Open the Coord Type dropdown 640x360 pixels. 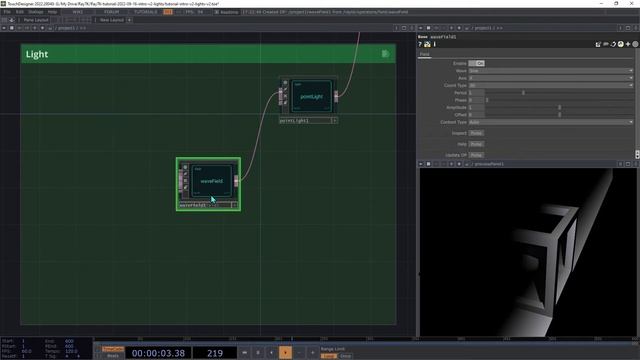pos(551,85)
